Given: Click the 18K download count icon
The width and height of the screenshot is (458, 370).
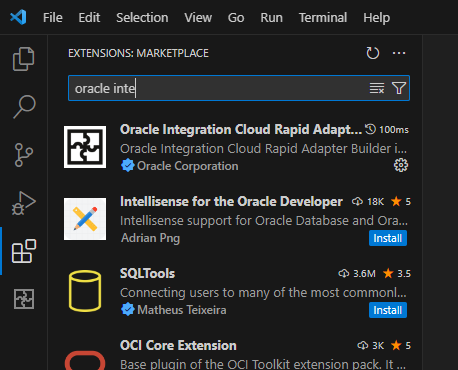Looking at the screenshot, I should 358,201.
